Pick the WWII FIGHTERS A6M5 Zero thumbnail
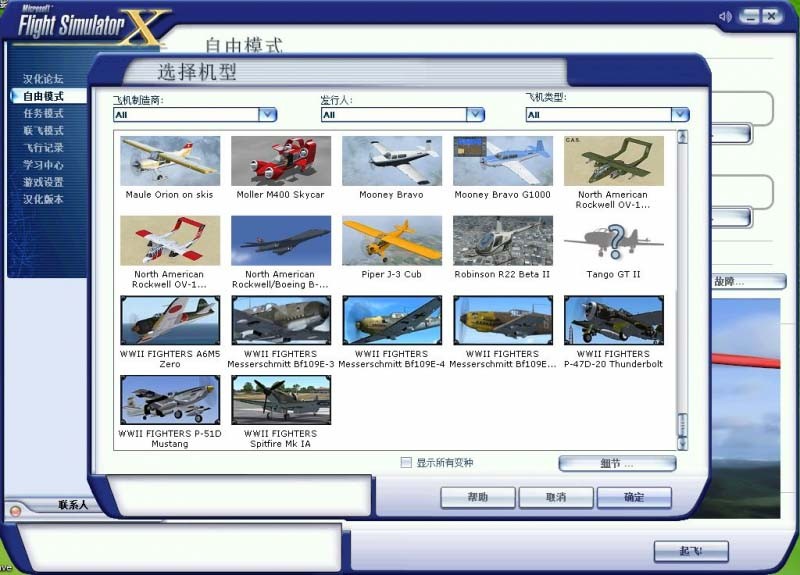Screen dimensions: 800x575 pyautogui.click(x=170, y=320)
